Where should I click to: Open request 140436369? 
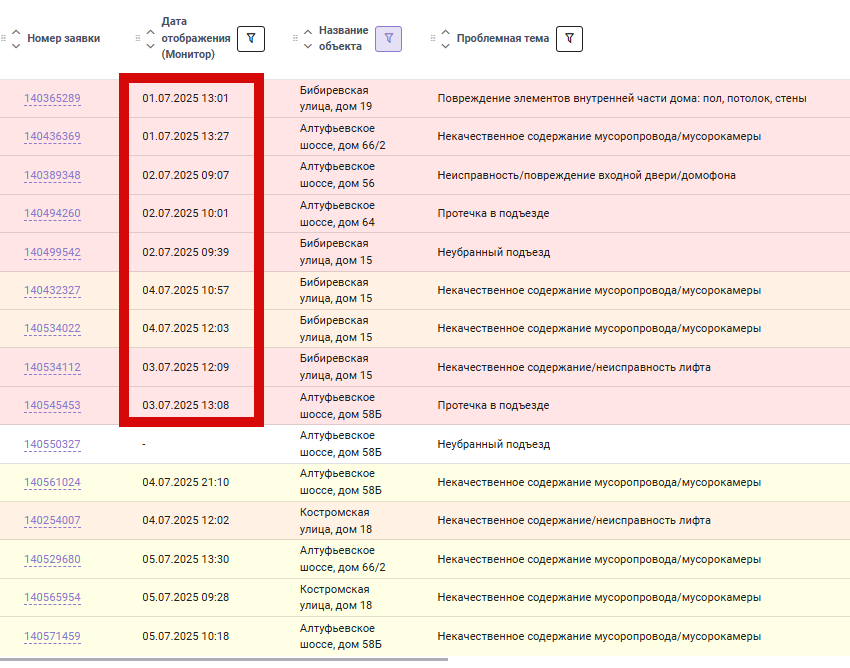53,136
